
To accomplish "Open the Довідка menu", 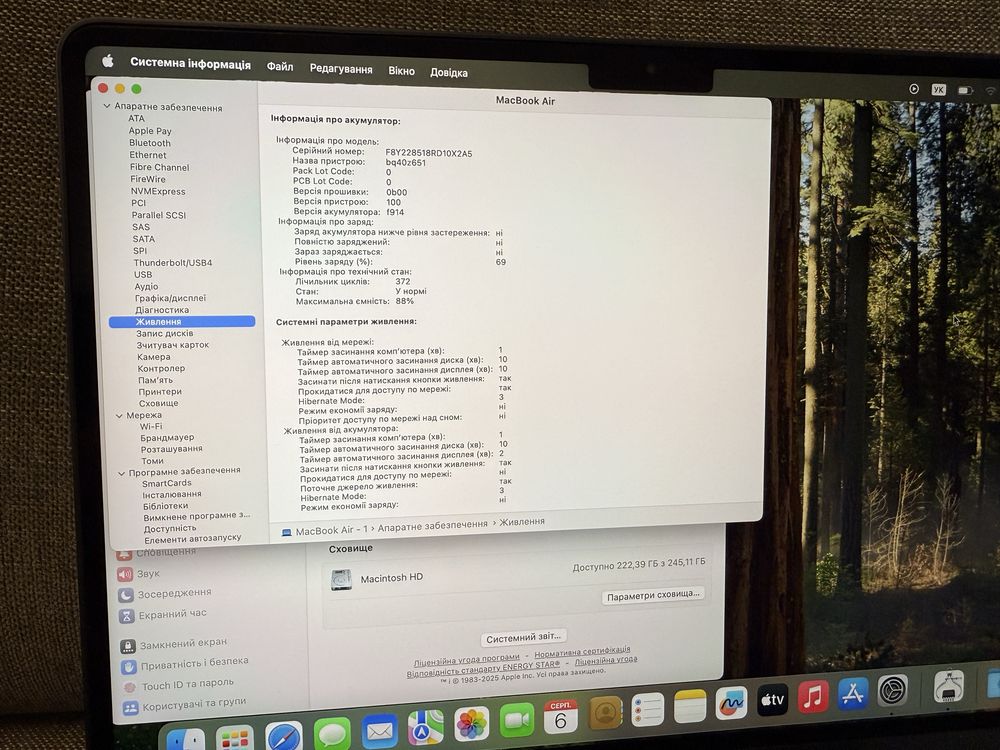I will (x=449, y=73).
